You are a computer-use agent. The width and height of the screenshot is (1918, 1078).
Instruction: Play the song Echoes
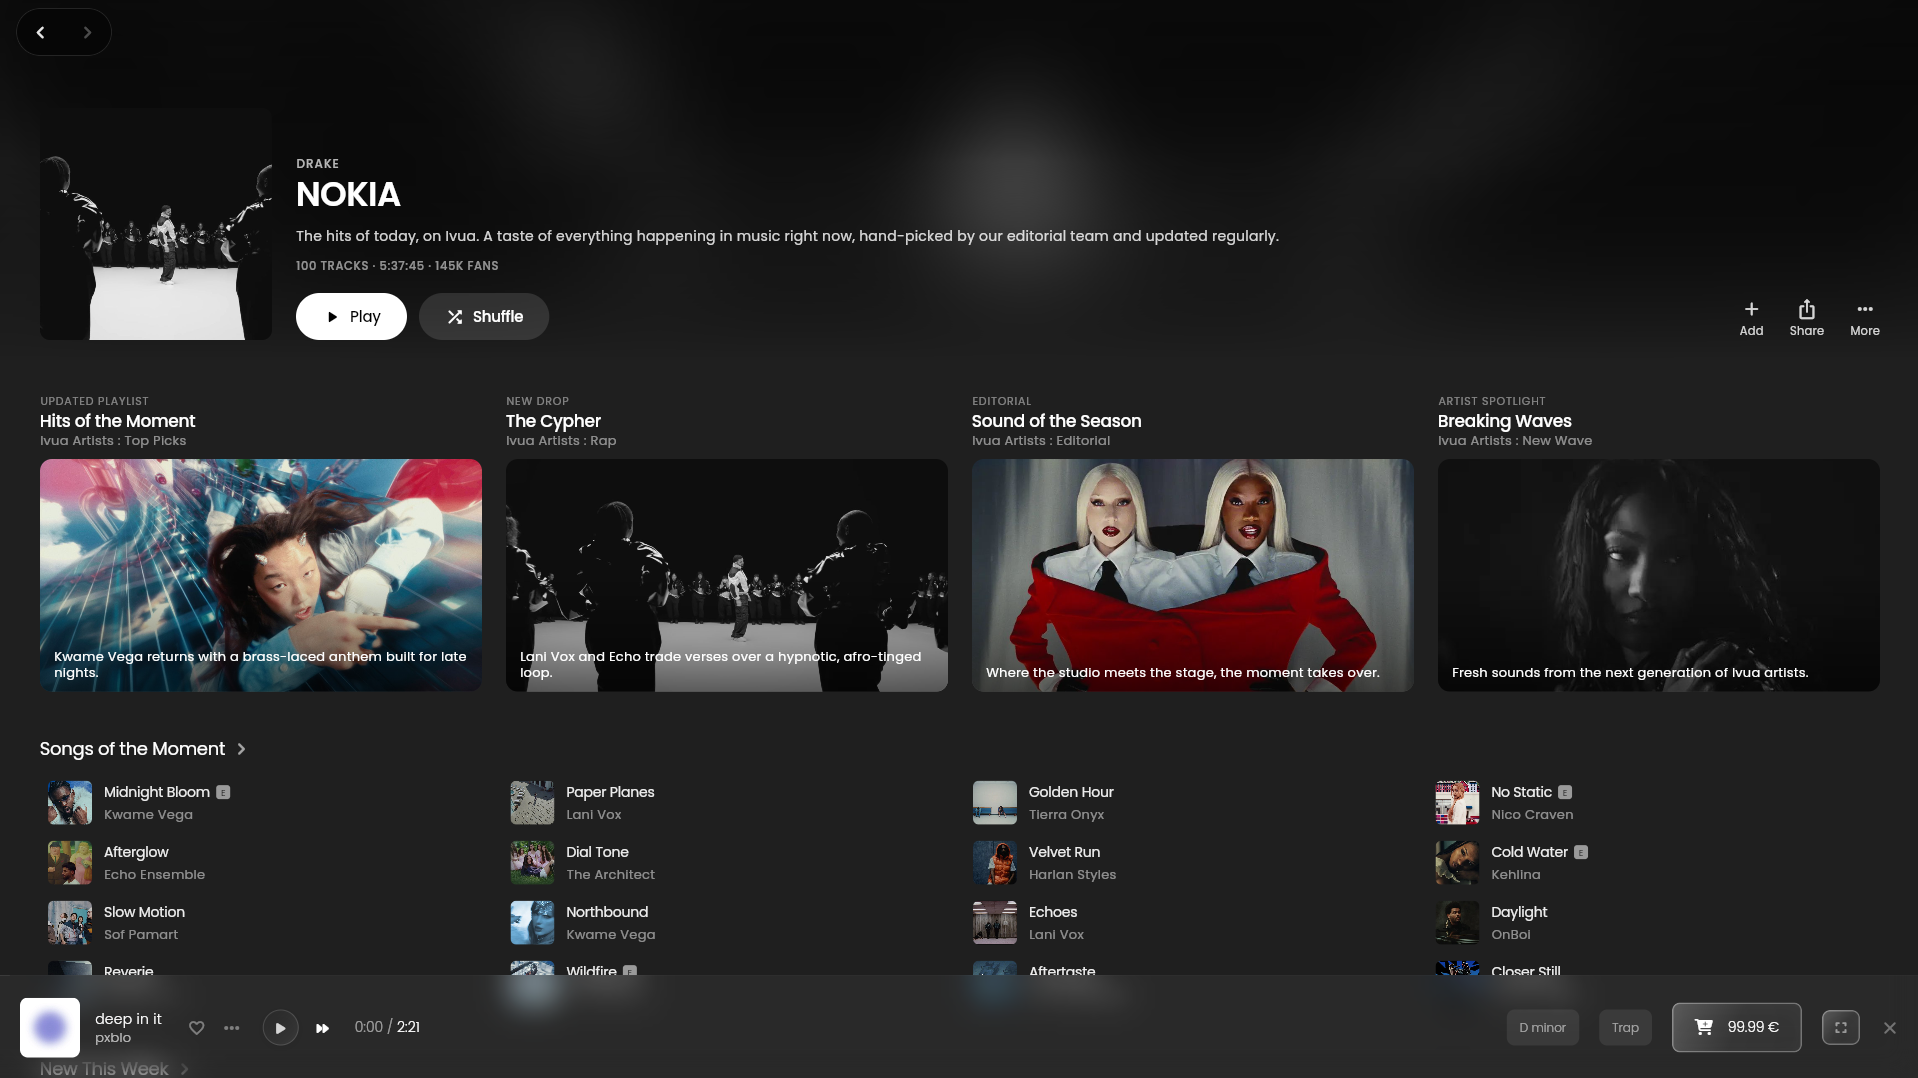pos(1053,912)
